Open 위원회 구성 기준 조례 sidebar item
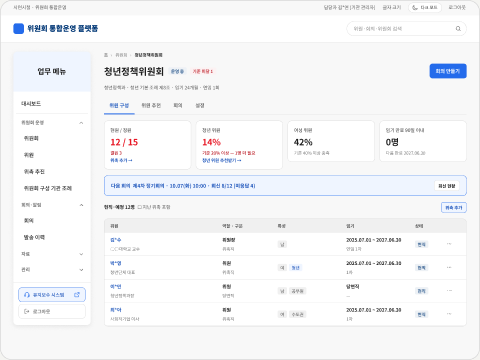This screenshot has height=360, width=480. [x=52, y=188]
